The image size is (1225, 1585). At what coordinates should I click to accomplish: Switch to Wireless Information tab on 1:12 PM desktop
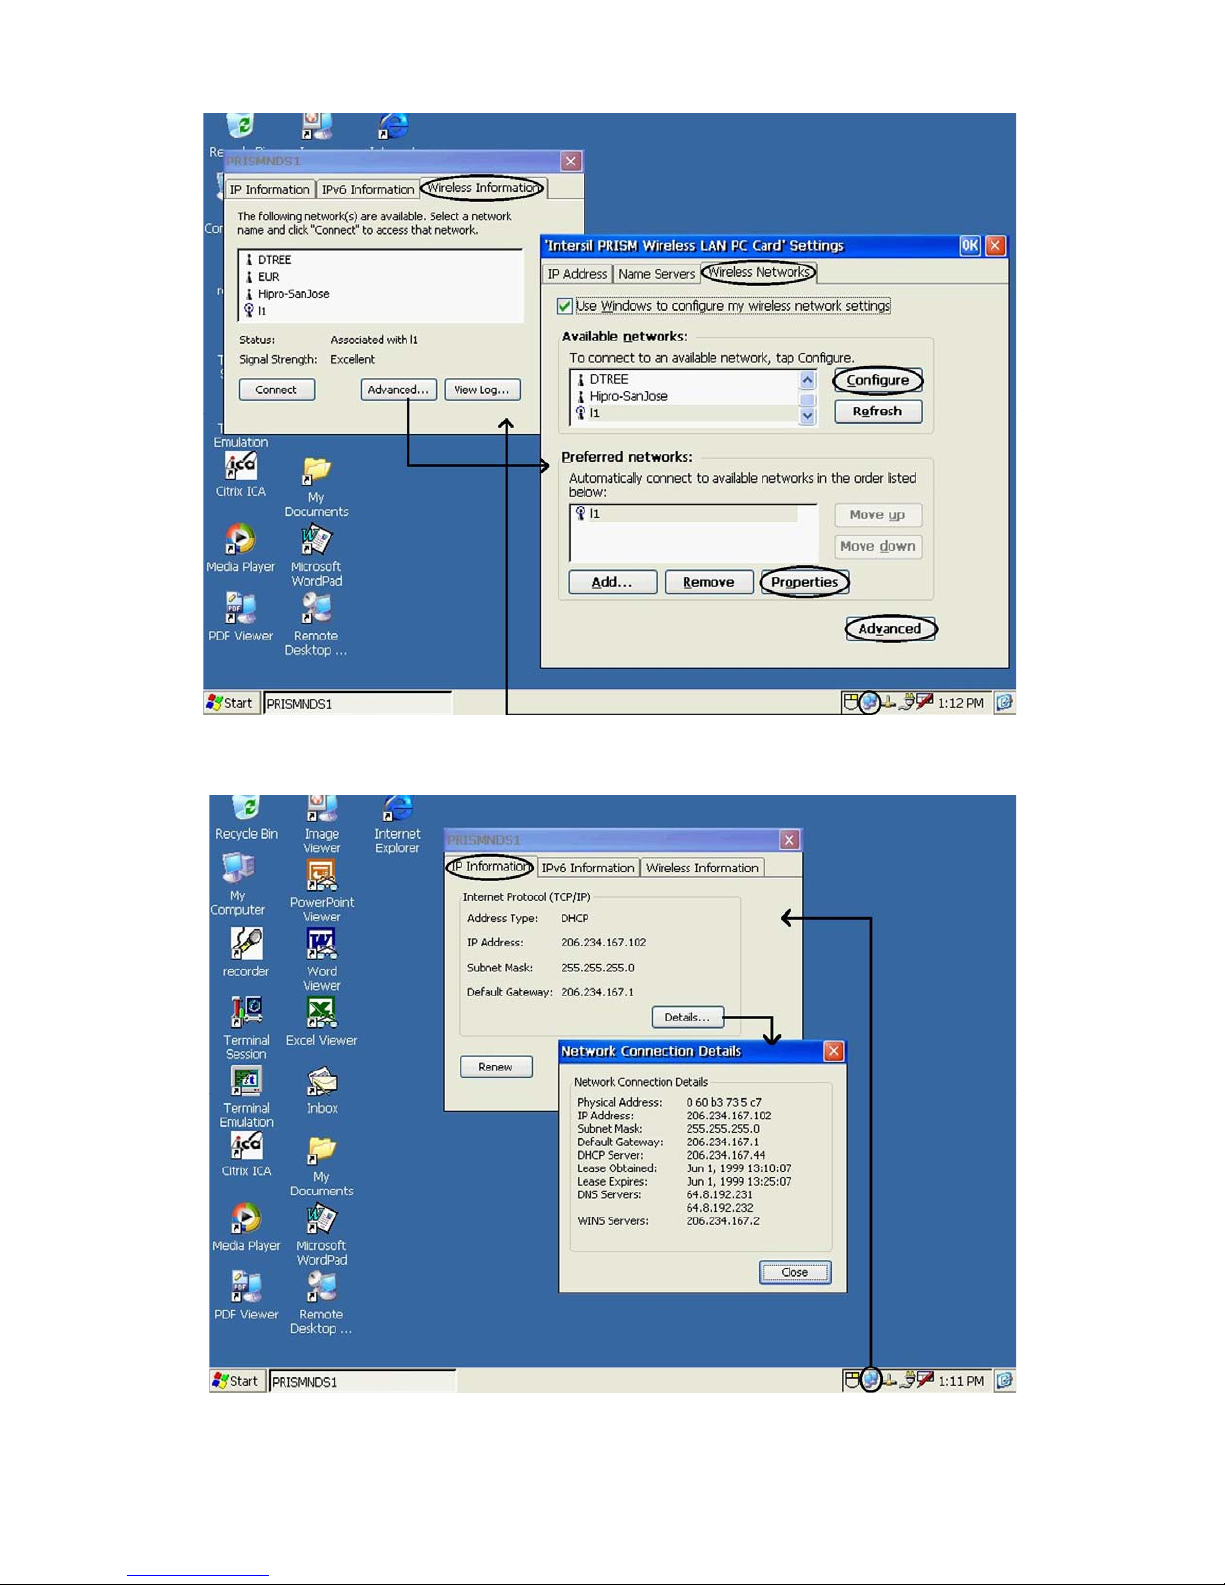click(483, 188)
